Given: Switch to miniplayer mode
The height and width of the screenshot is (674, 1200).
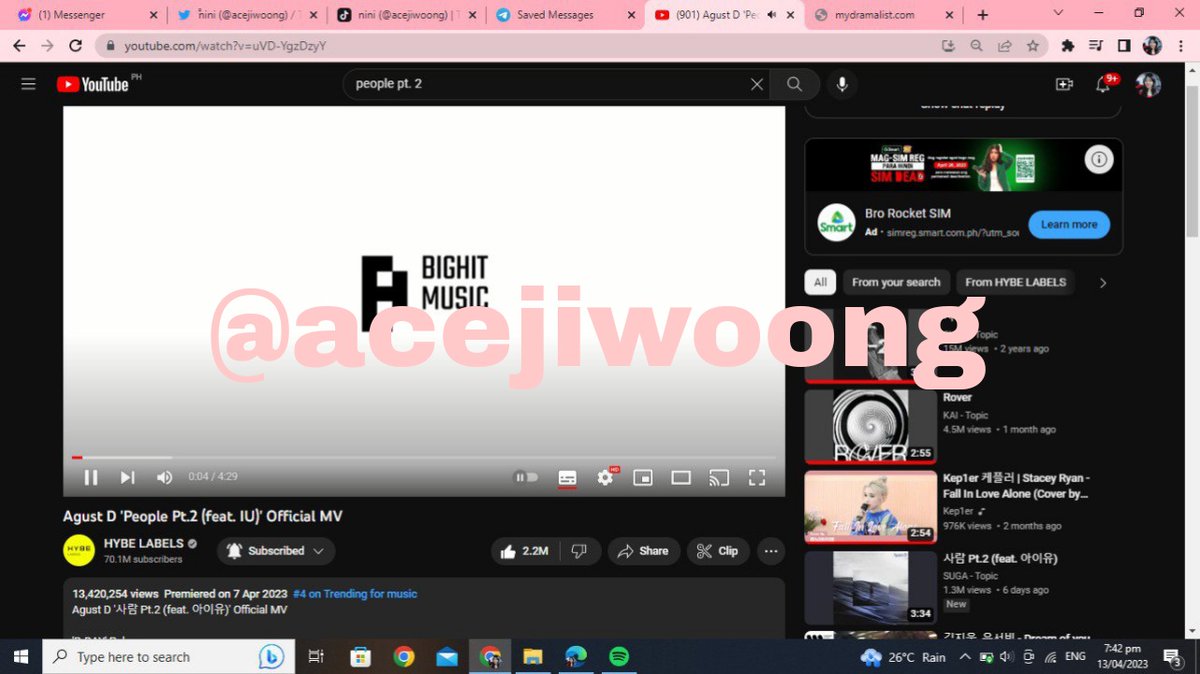Looking at the screenshot, I should (x=643, y=478).
